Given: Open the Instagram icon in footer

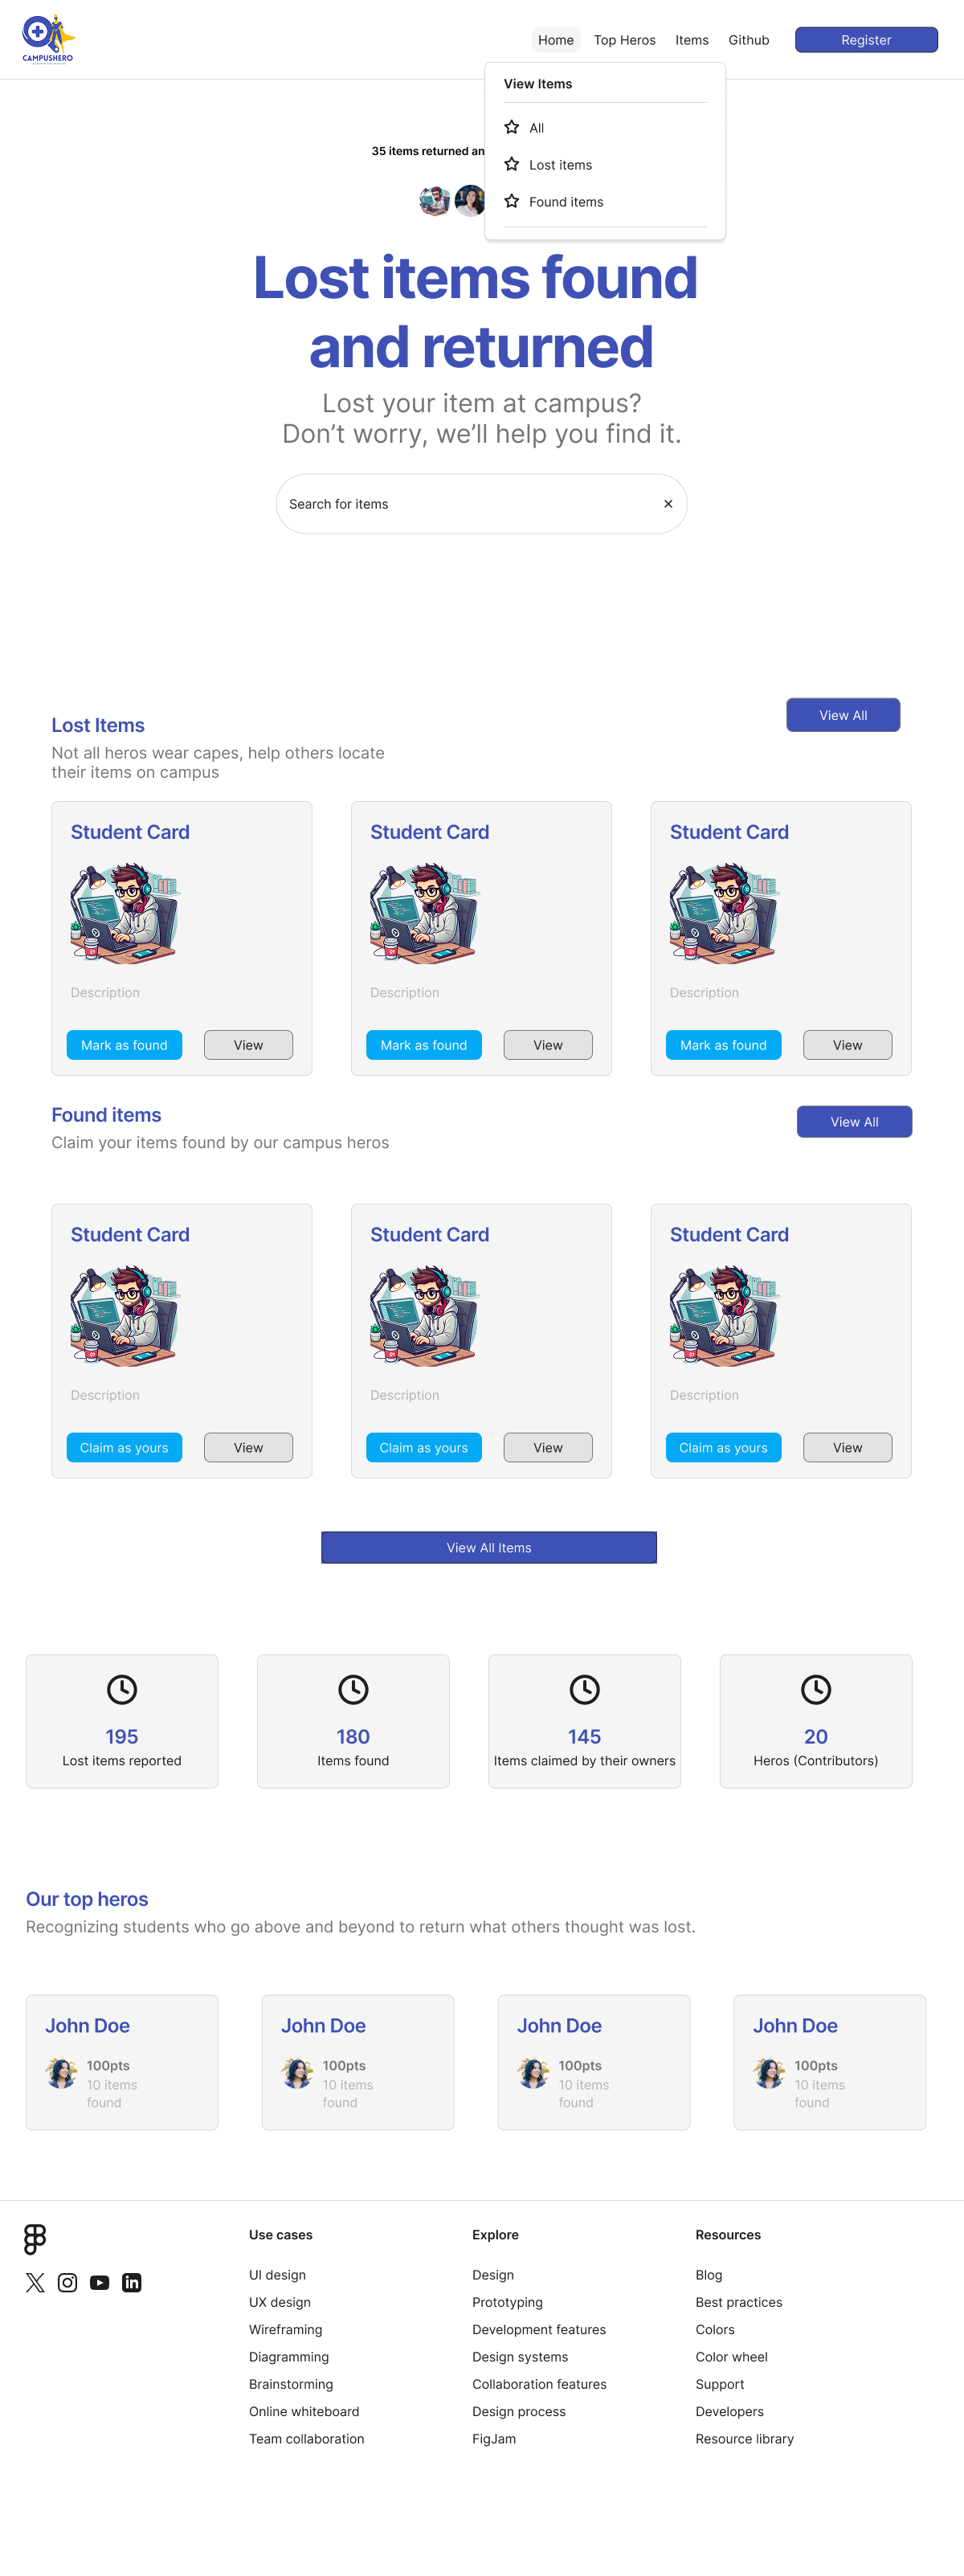Looking at the screenshot, I should (x=67, y=2282).
